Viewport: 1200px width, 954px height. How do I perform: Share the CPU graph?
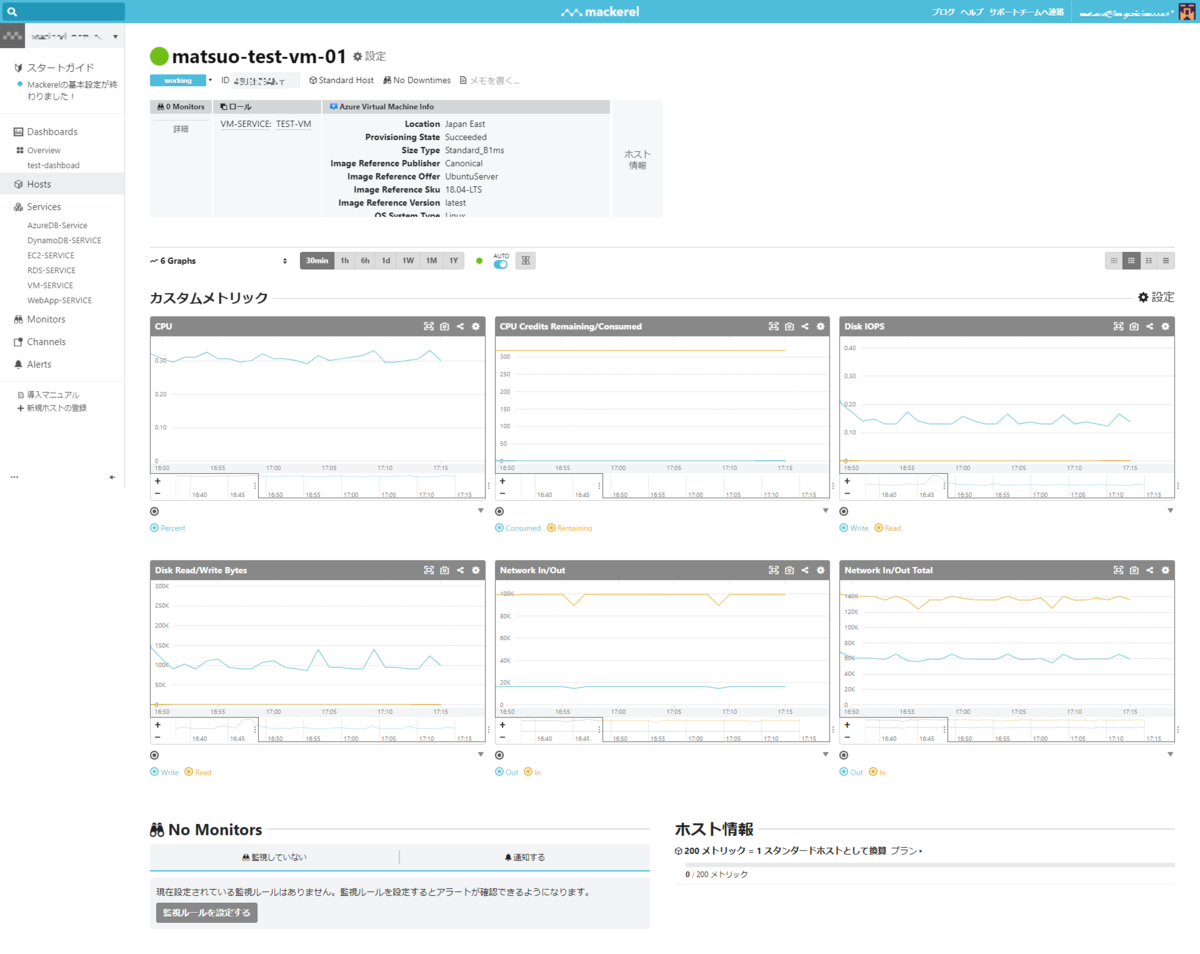tap(460, 326)
